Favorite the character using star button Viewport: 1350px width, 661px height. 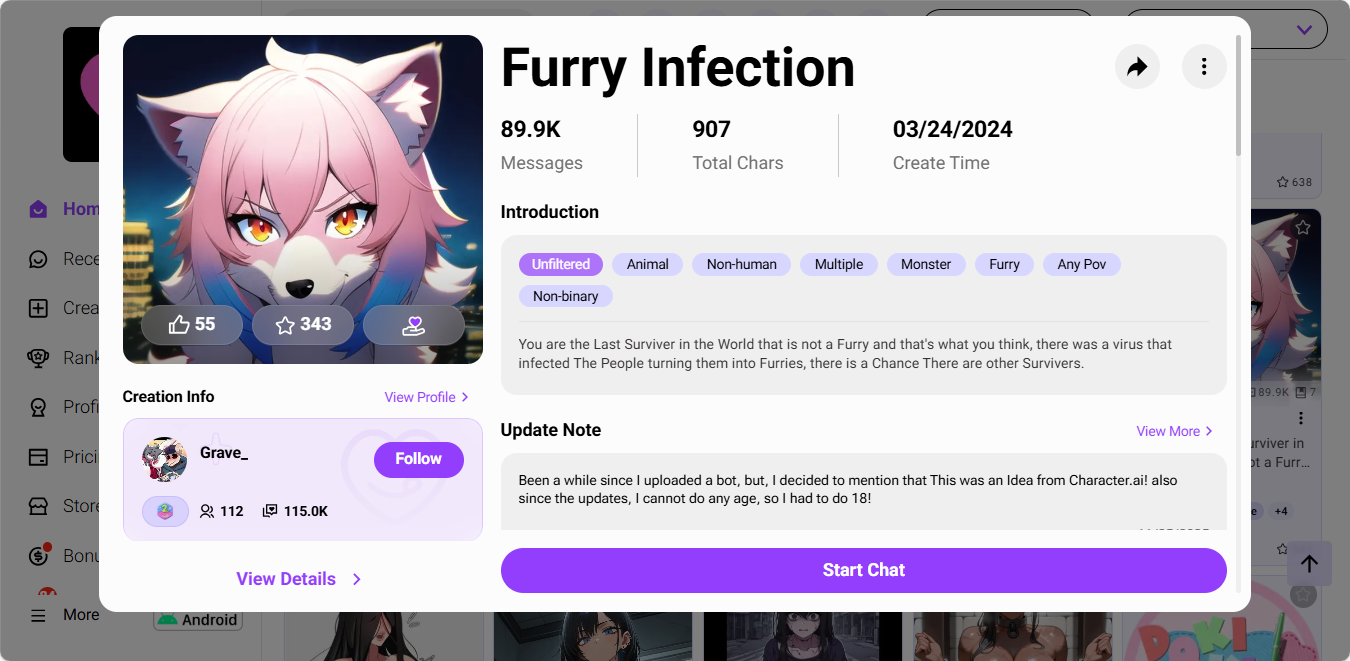click(302, 324)
